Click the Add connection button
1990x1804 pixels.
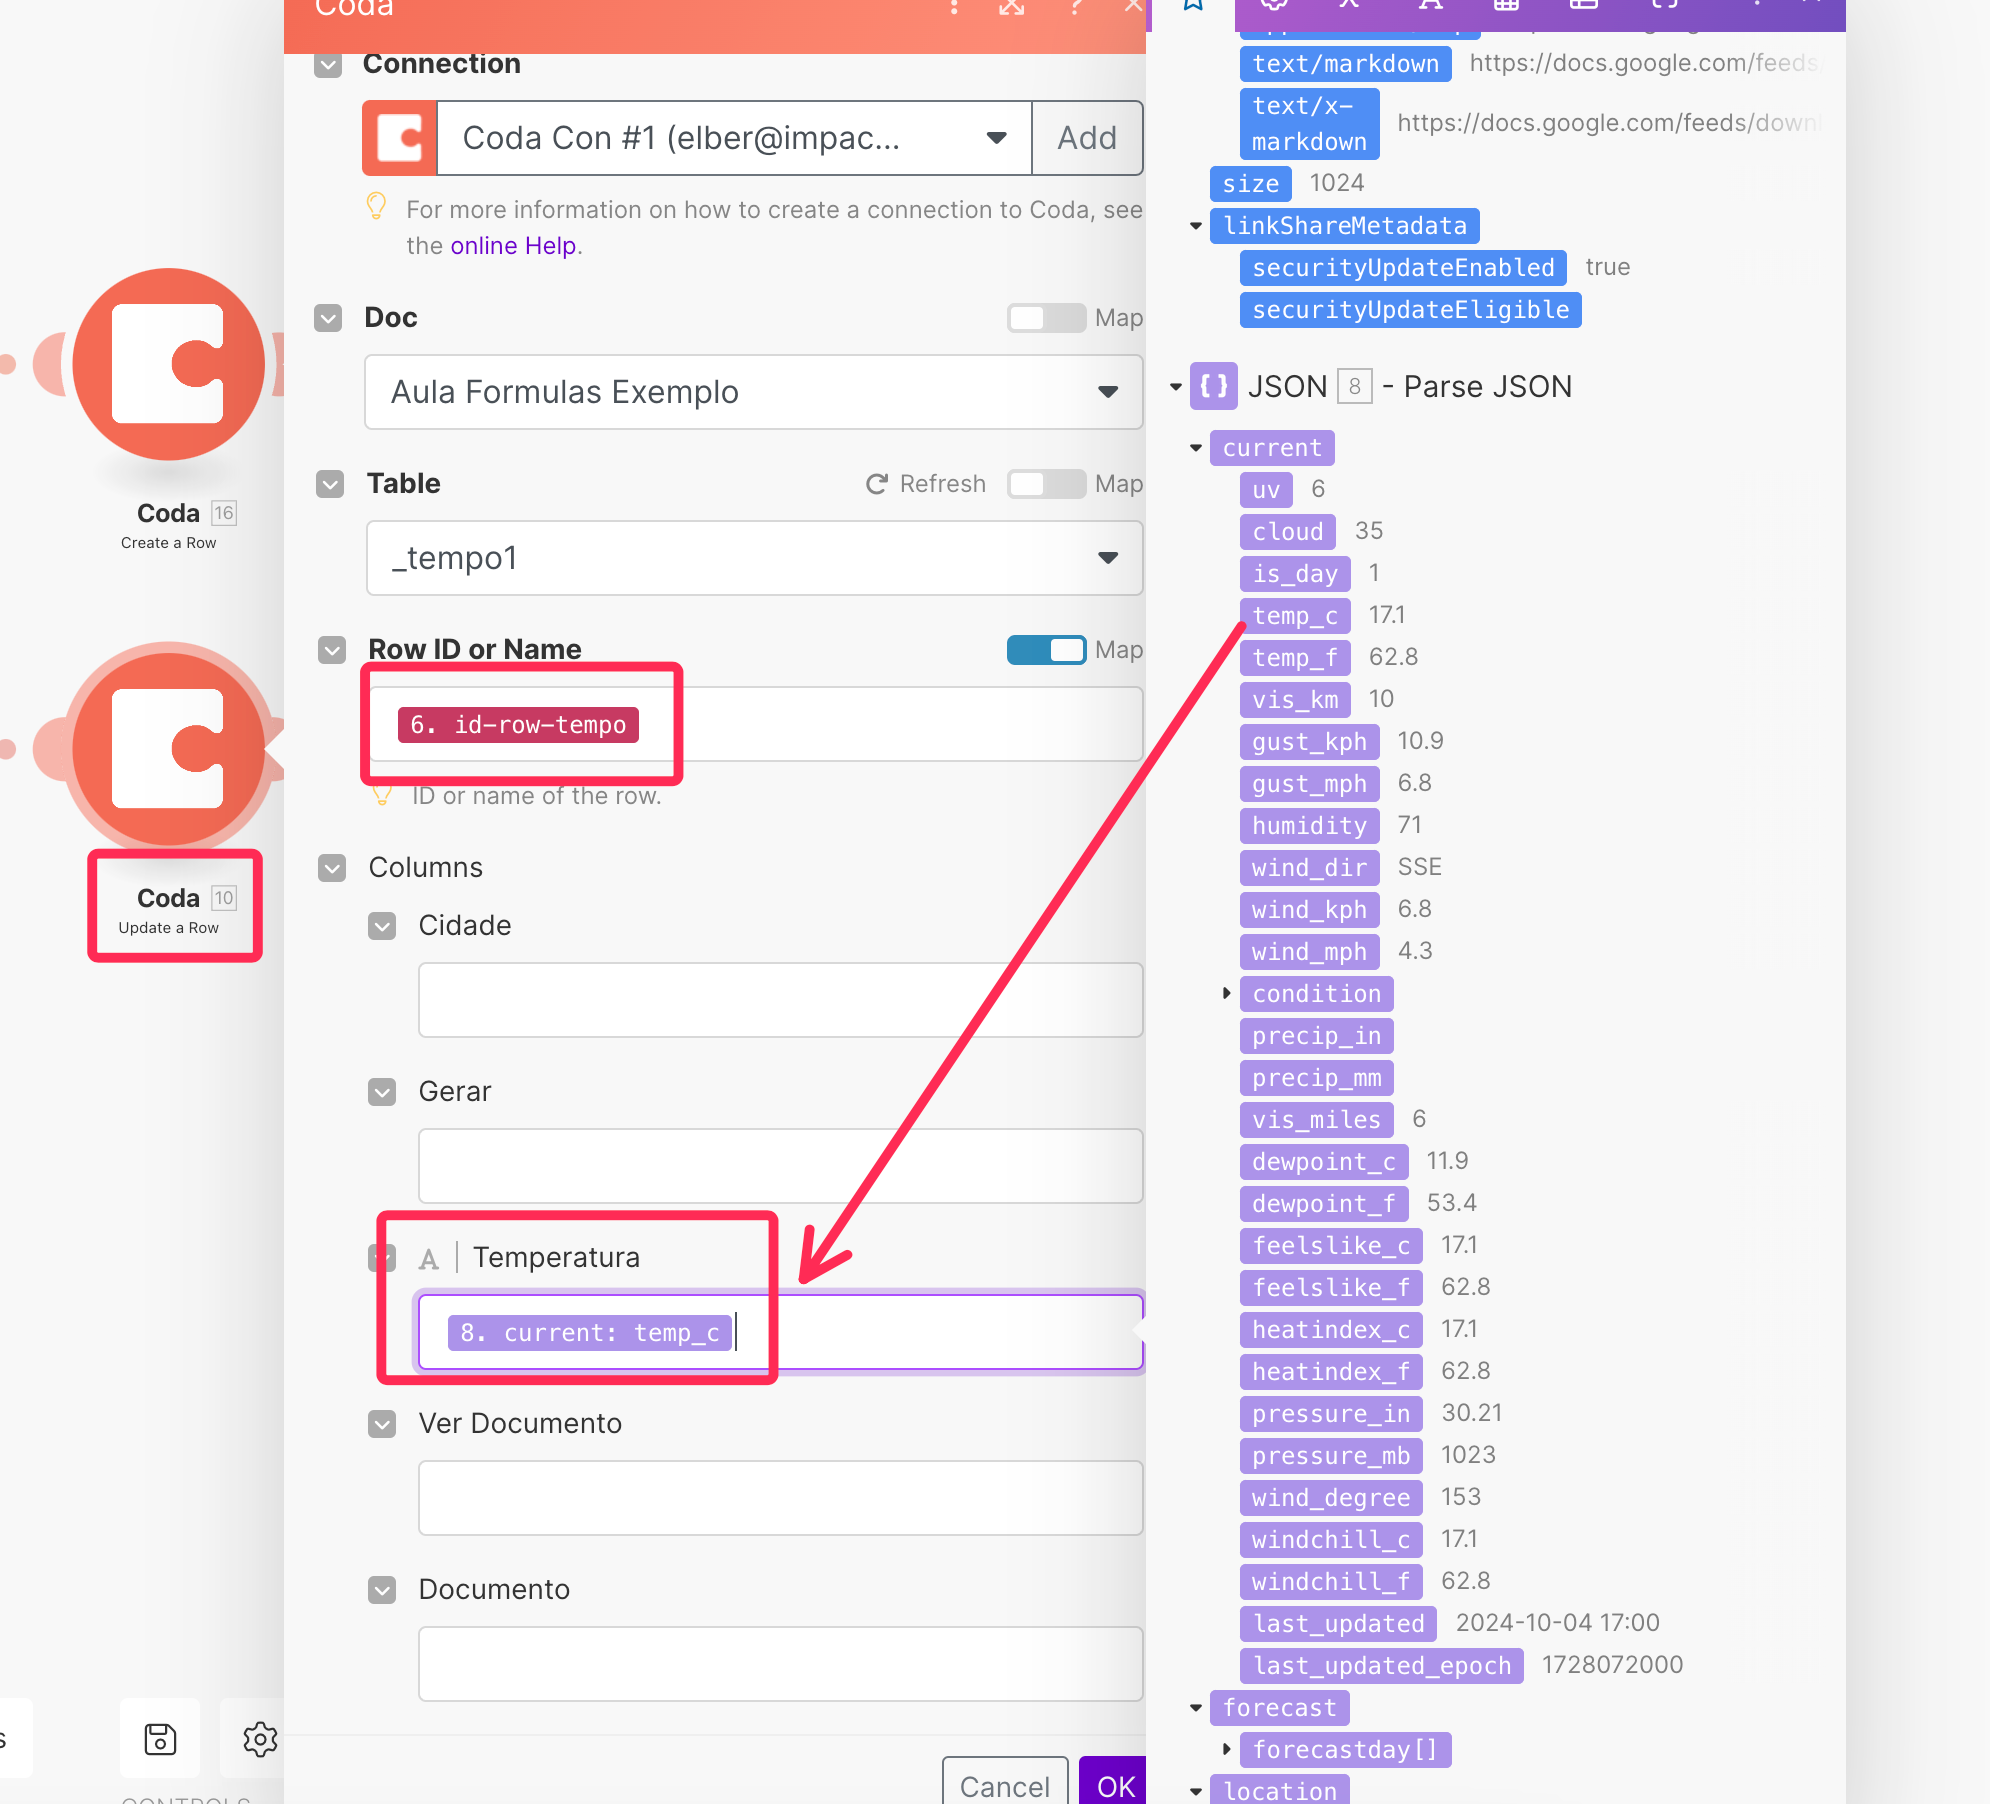[x=1087, y=138]
